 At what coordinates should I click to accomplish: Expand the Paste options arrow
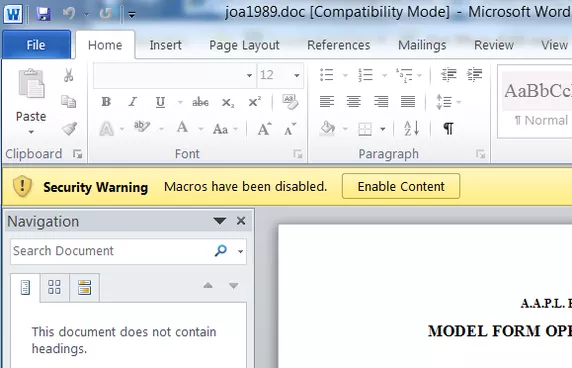[31, 132]
